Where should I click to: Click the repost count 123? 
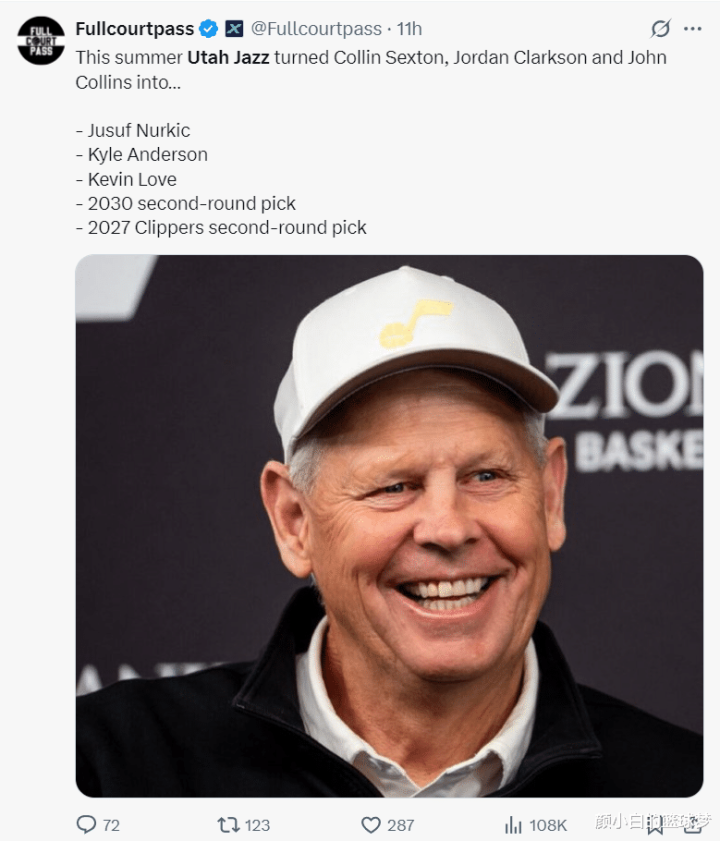pos(257,825)
